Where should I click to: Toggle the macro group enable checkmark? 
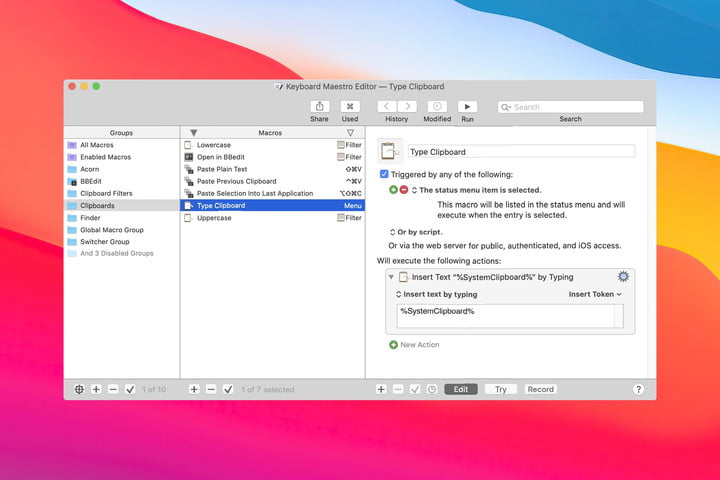tap(129, 389)
